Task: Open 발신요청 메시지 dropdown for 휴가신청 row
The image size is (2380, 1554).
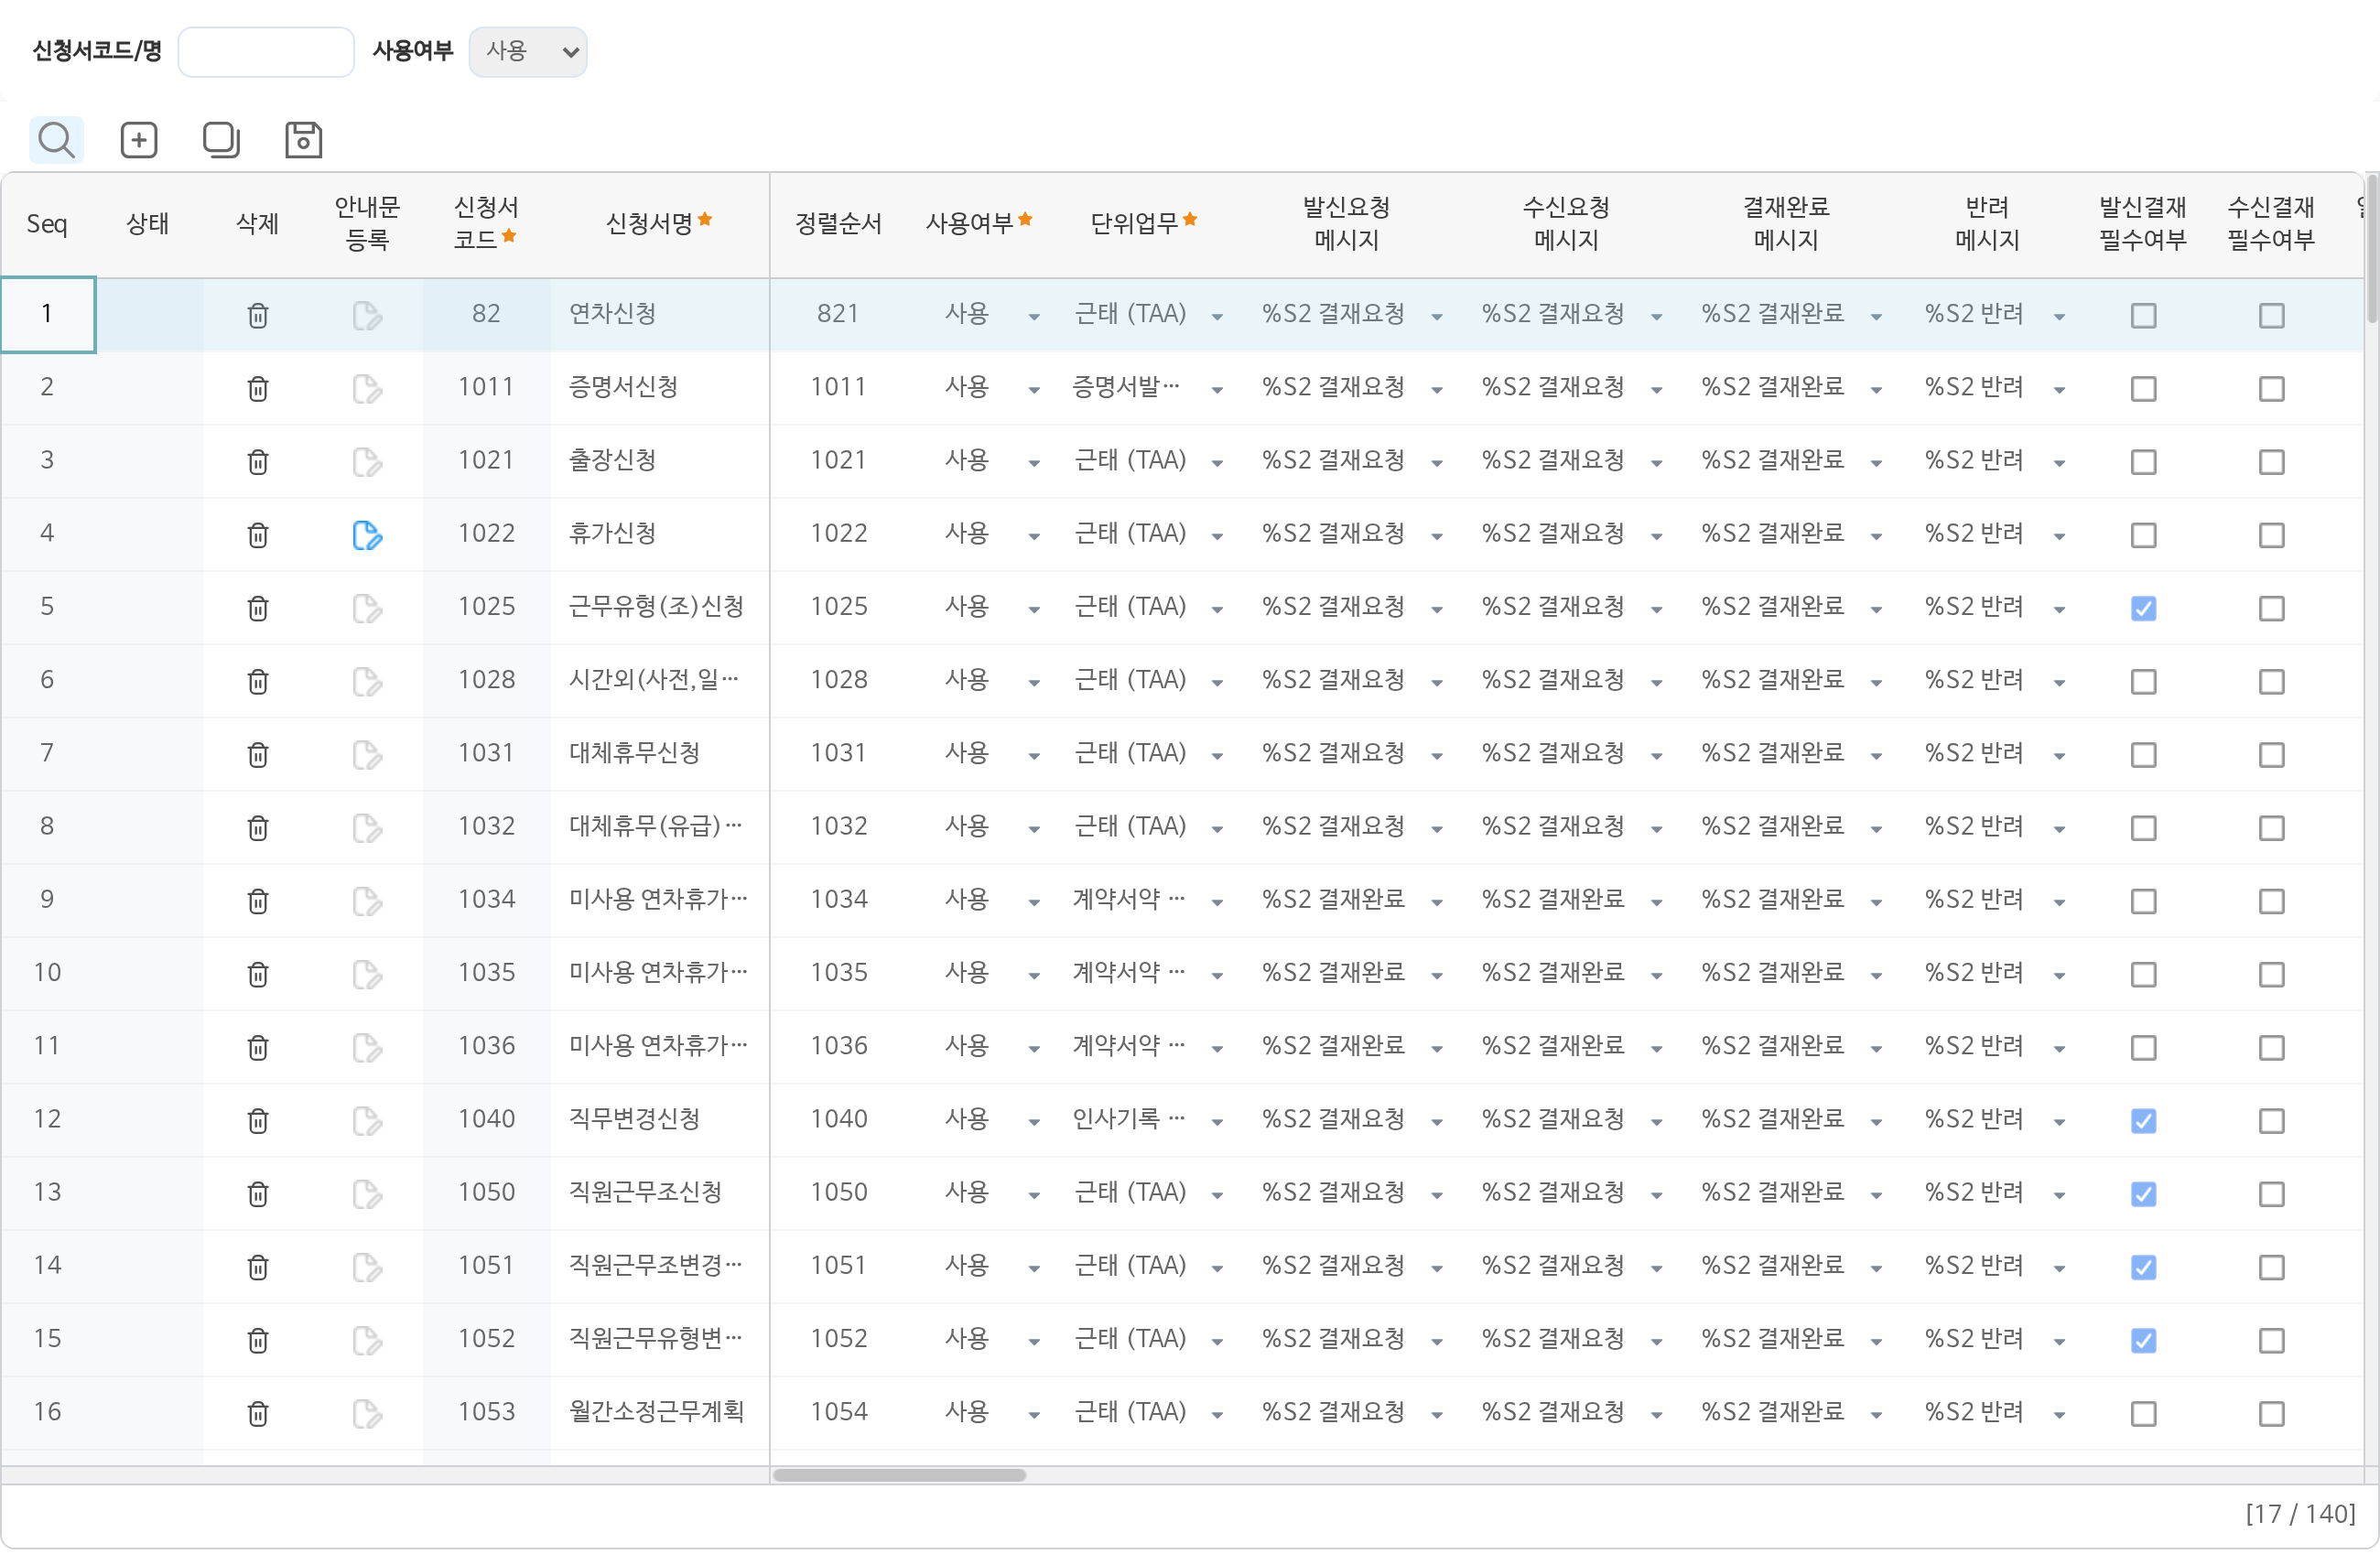Action: (x=1437, y=536)
